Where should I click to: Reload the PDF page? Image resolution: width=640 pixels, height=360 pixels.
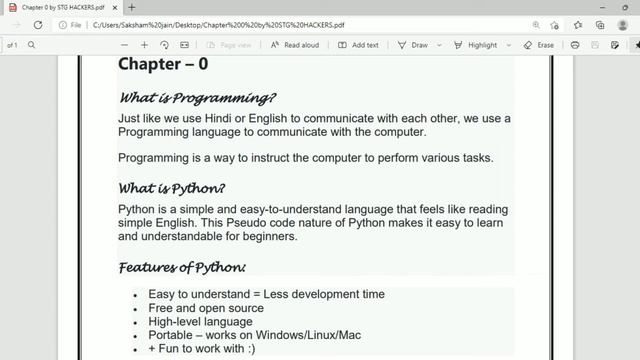click(x=38, y=25)
